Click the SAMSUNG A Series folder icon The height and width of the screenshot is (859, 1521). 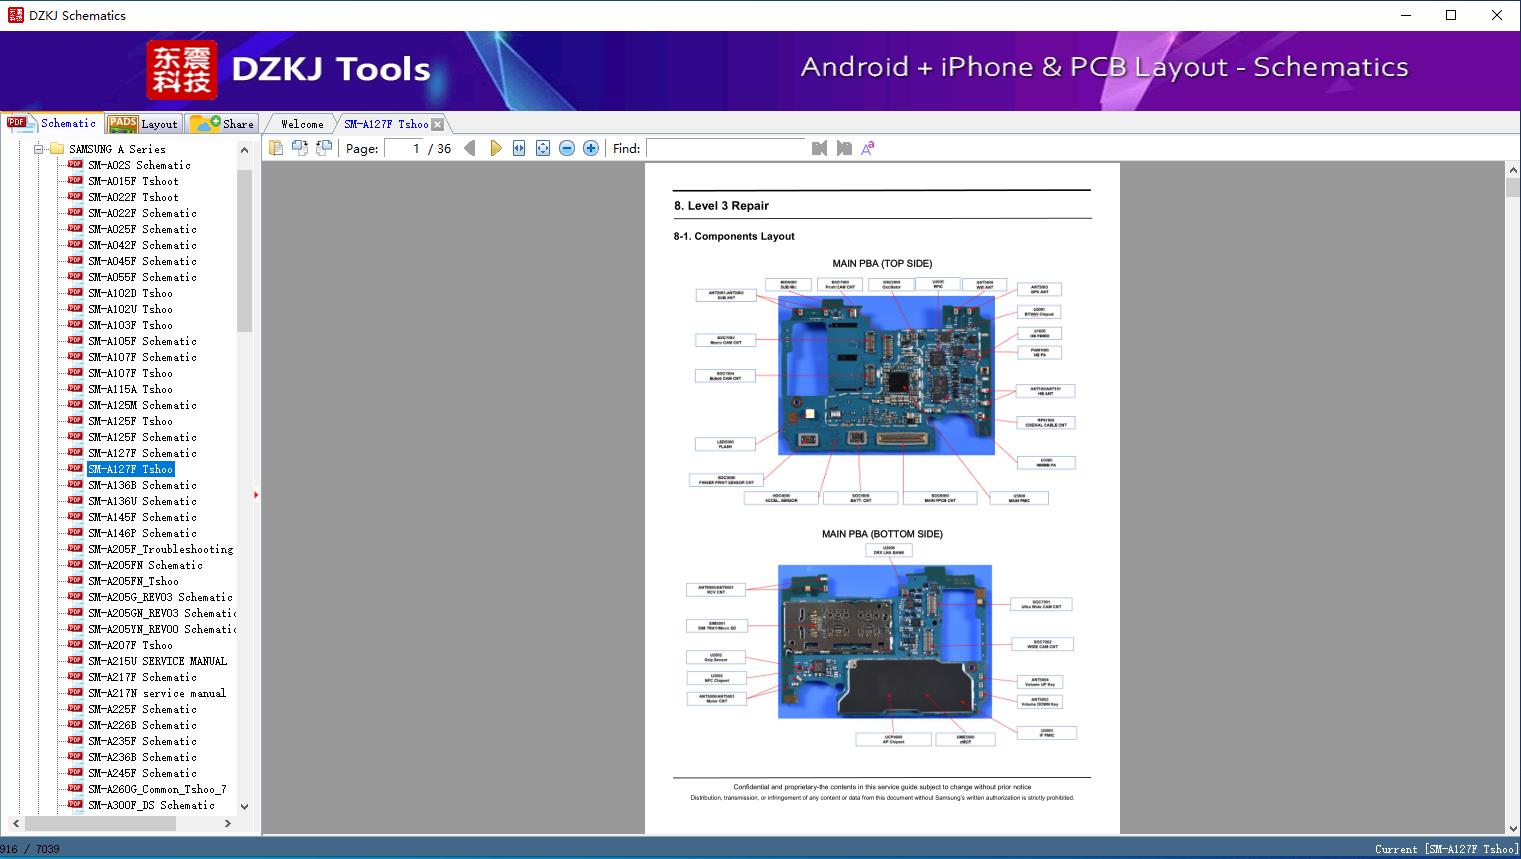(57, 149)
